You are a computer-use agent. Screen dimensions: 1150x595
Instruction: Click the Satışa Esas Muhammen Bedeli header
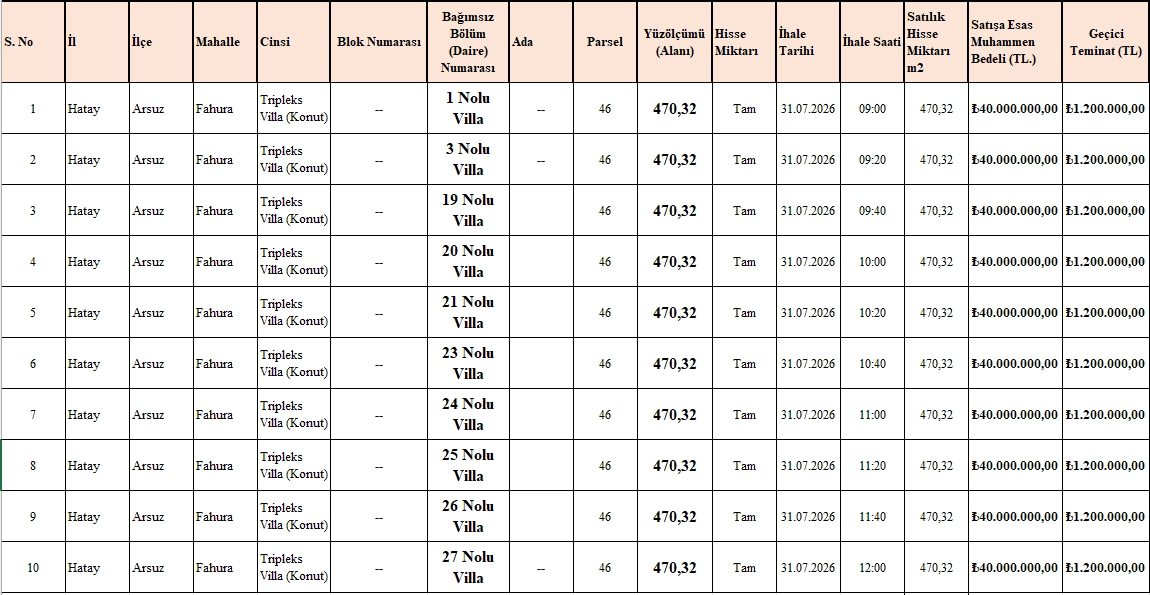tap(1014, 42)
